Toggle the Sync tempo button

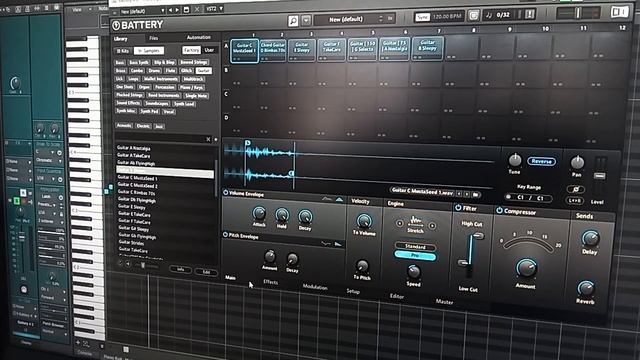tap(422, 17)
